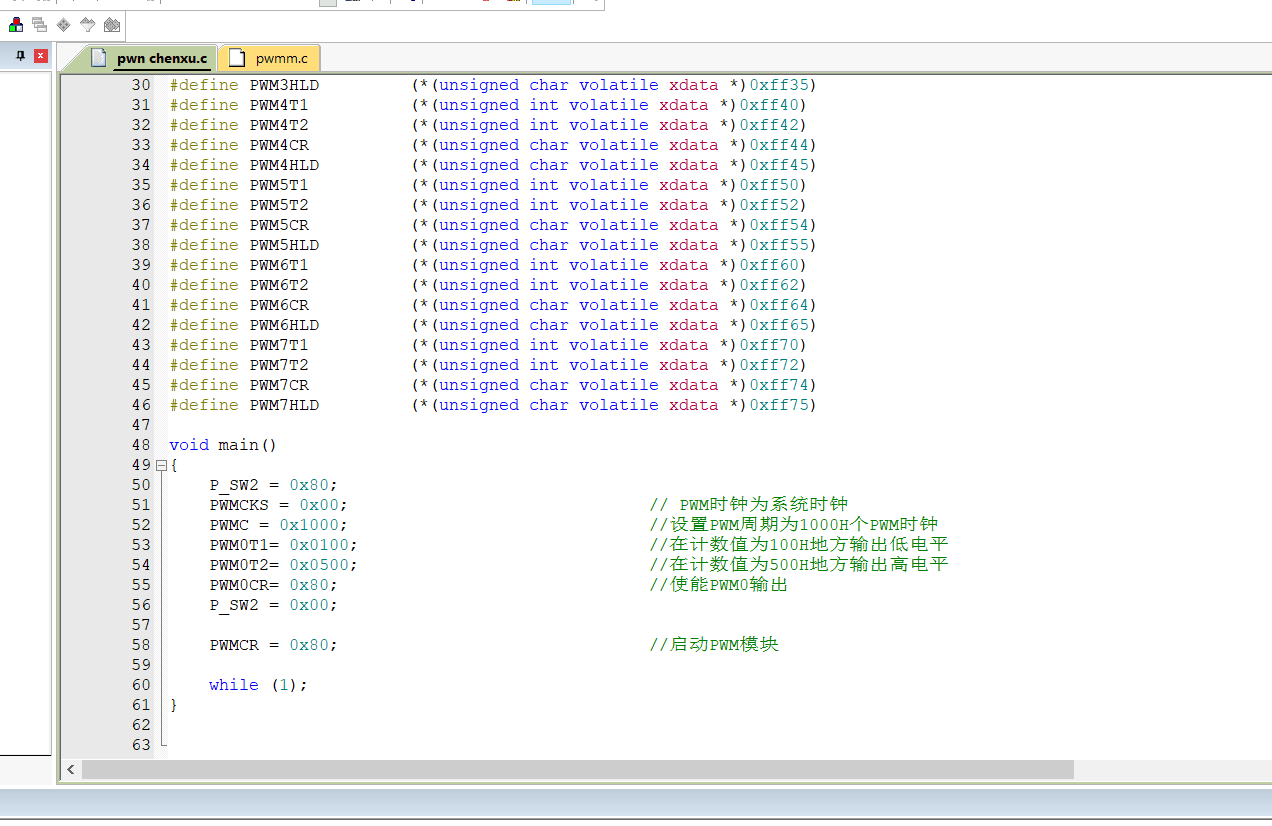Click address 0xff75 on line 46

(778, 405)
